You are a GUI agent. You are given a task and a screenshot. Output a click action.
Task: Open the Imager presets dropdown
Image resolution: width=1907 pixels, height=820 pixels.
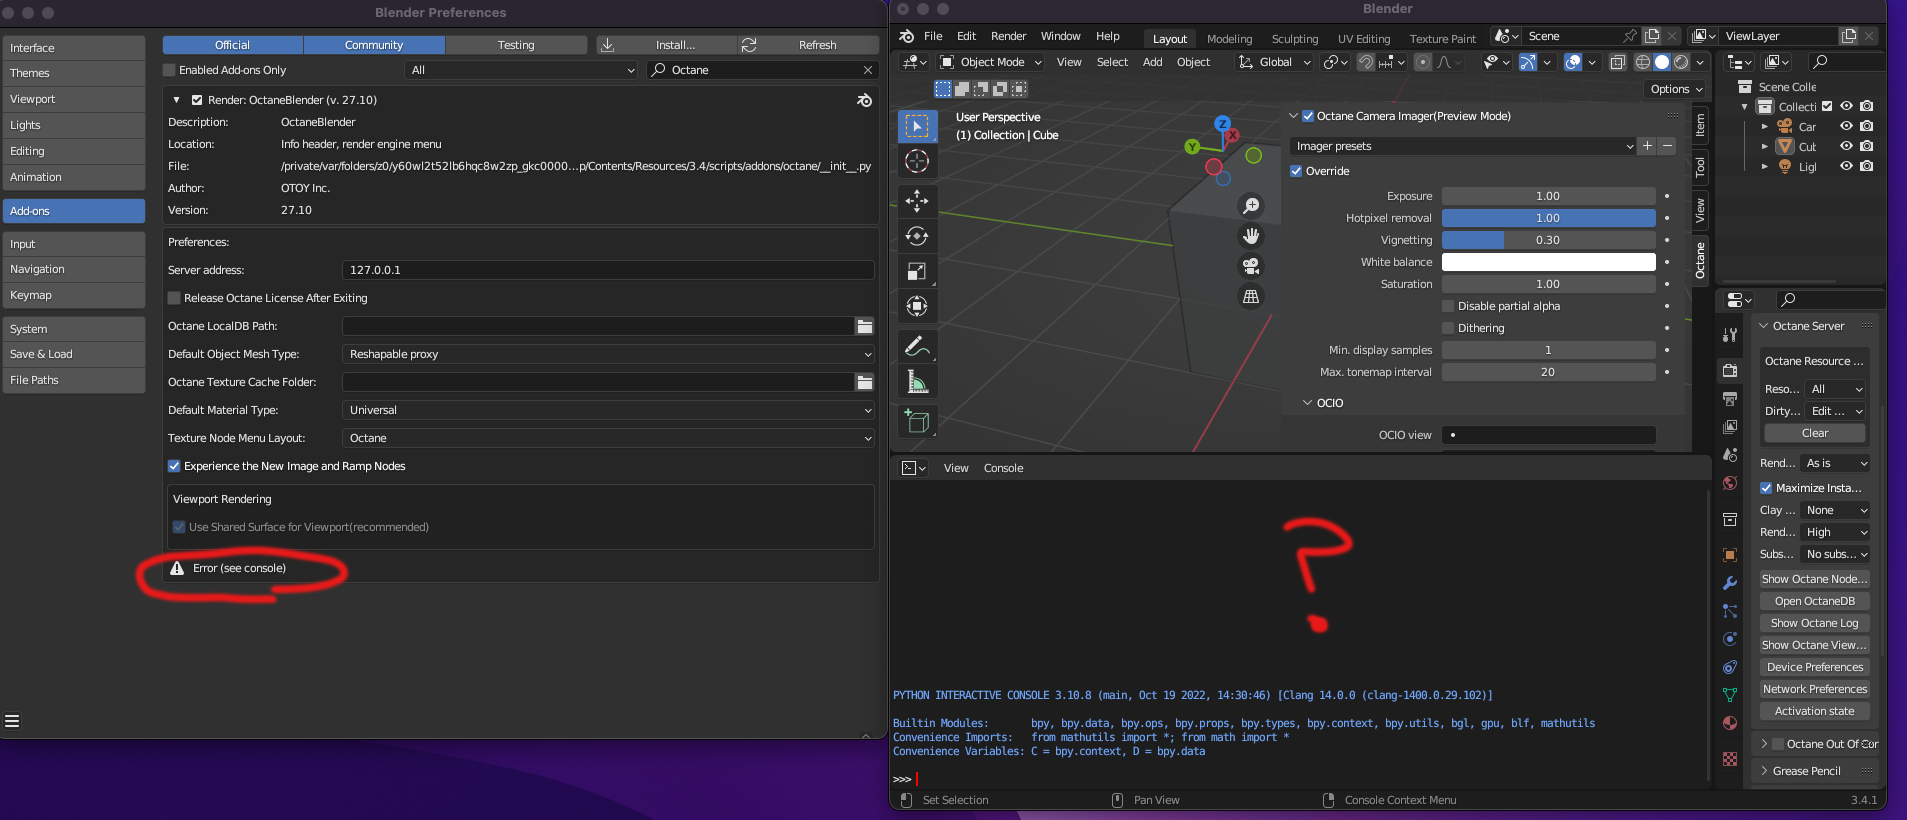(x=1463, y=146)
